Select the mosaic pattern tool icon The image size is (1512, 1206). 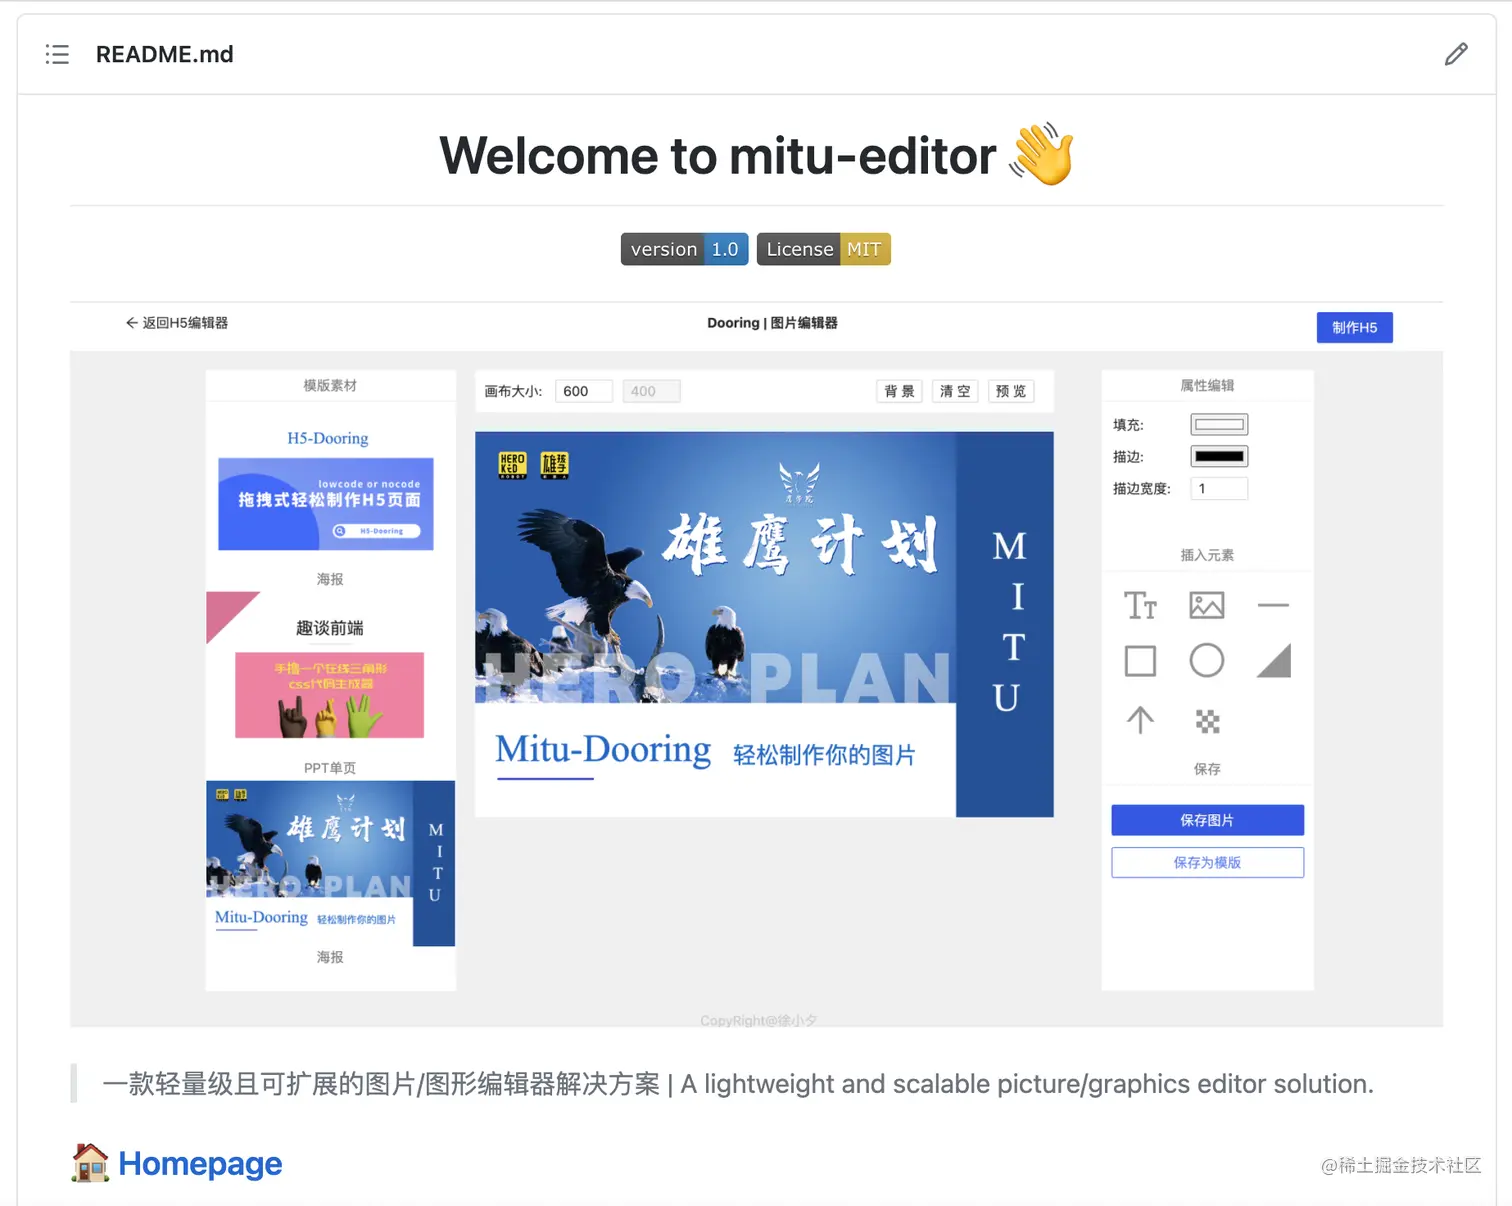pyautogui.click(x=1208, y=721)
